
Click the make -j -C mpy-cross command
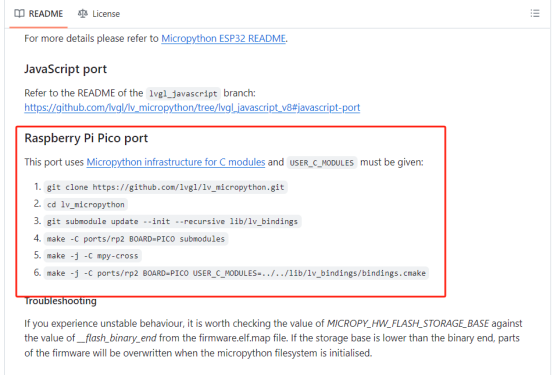pos(93,255)
